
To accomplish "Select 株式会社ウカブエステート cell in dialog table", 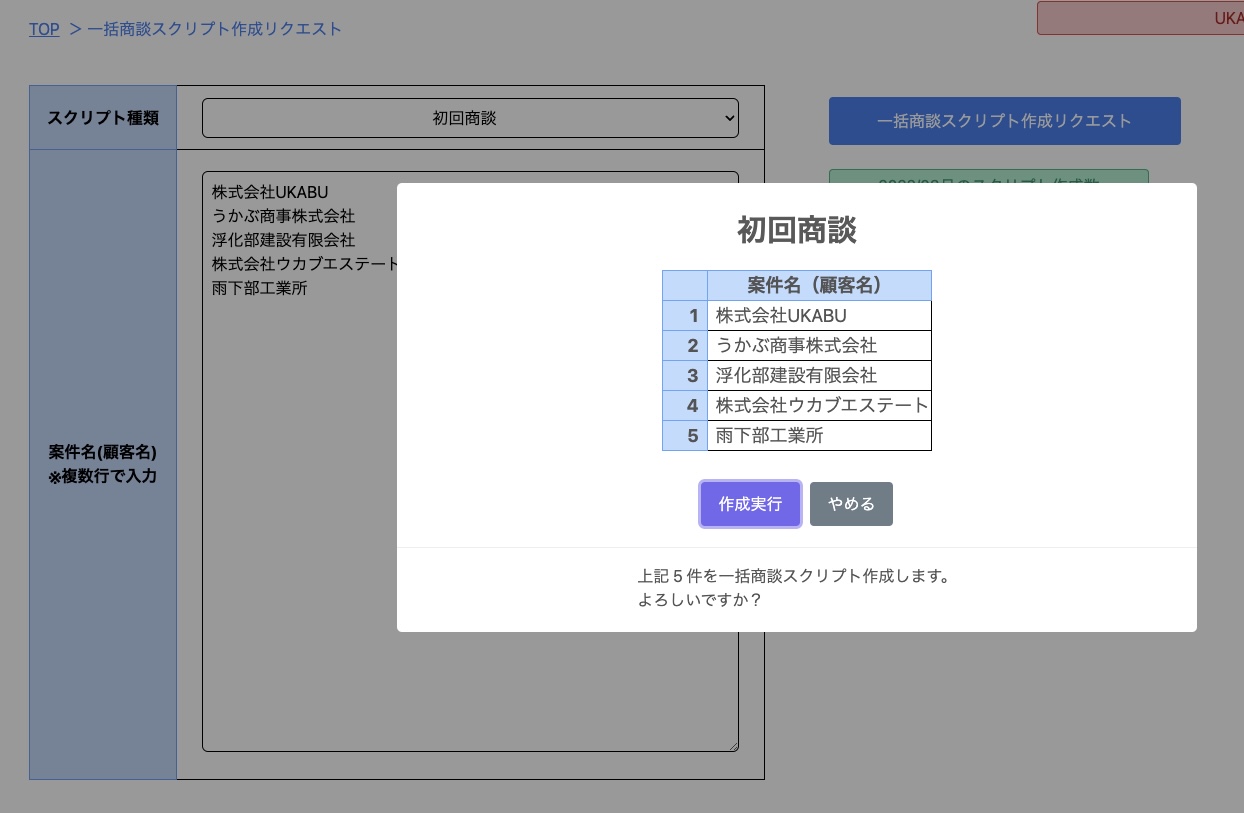I will point(819,406).
